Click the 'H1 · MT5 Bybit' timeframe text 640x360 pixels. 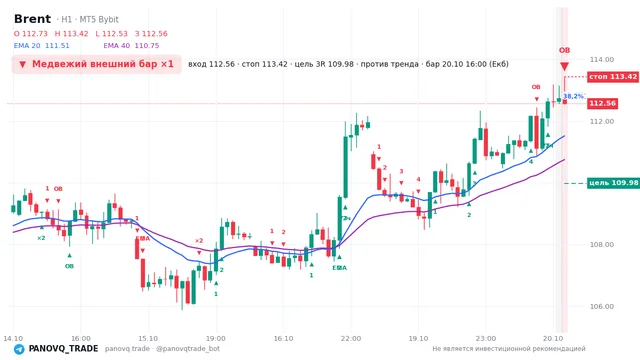click(x=89, y=20)
